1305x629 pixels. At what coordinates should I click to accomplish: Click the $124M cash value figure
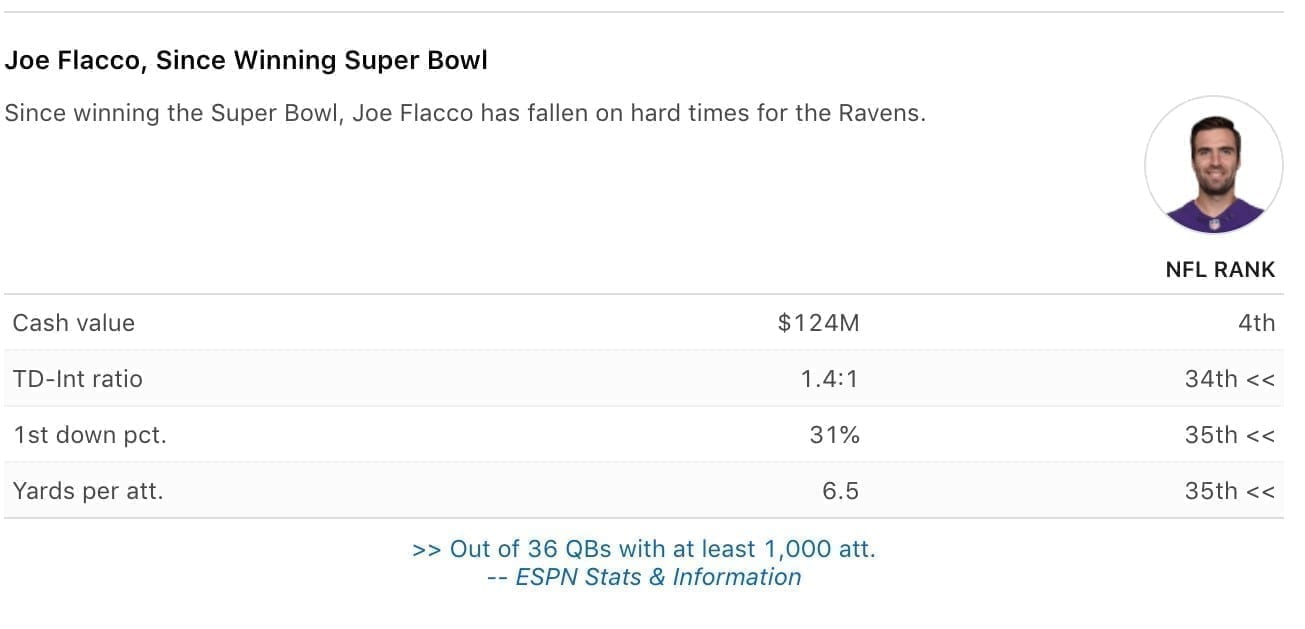pos(818,323)
